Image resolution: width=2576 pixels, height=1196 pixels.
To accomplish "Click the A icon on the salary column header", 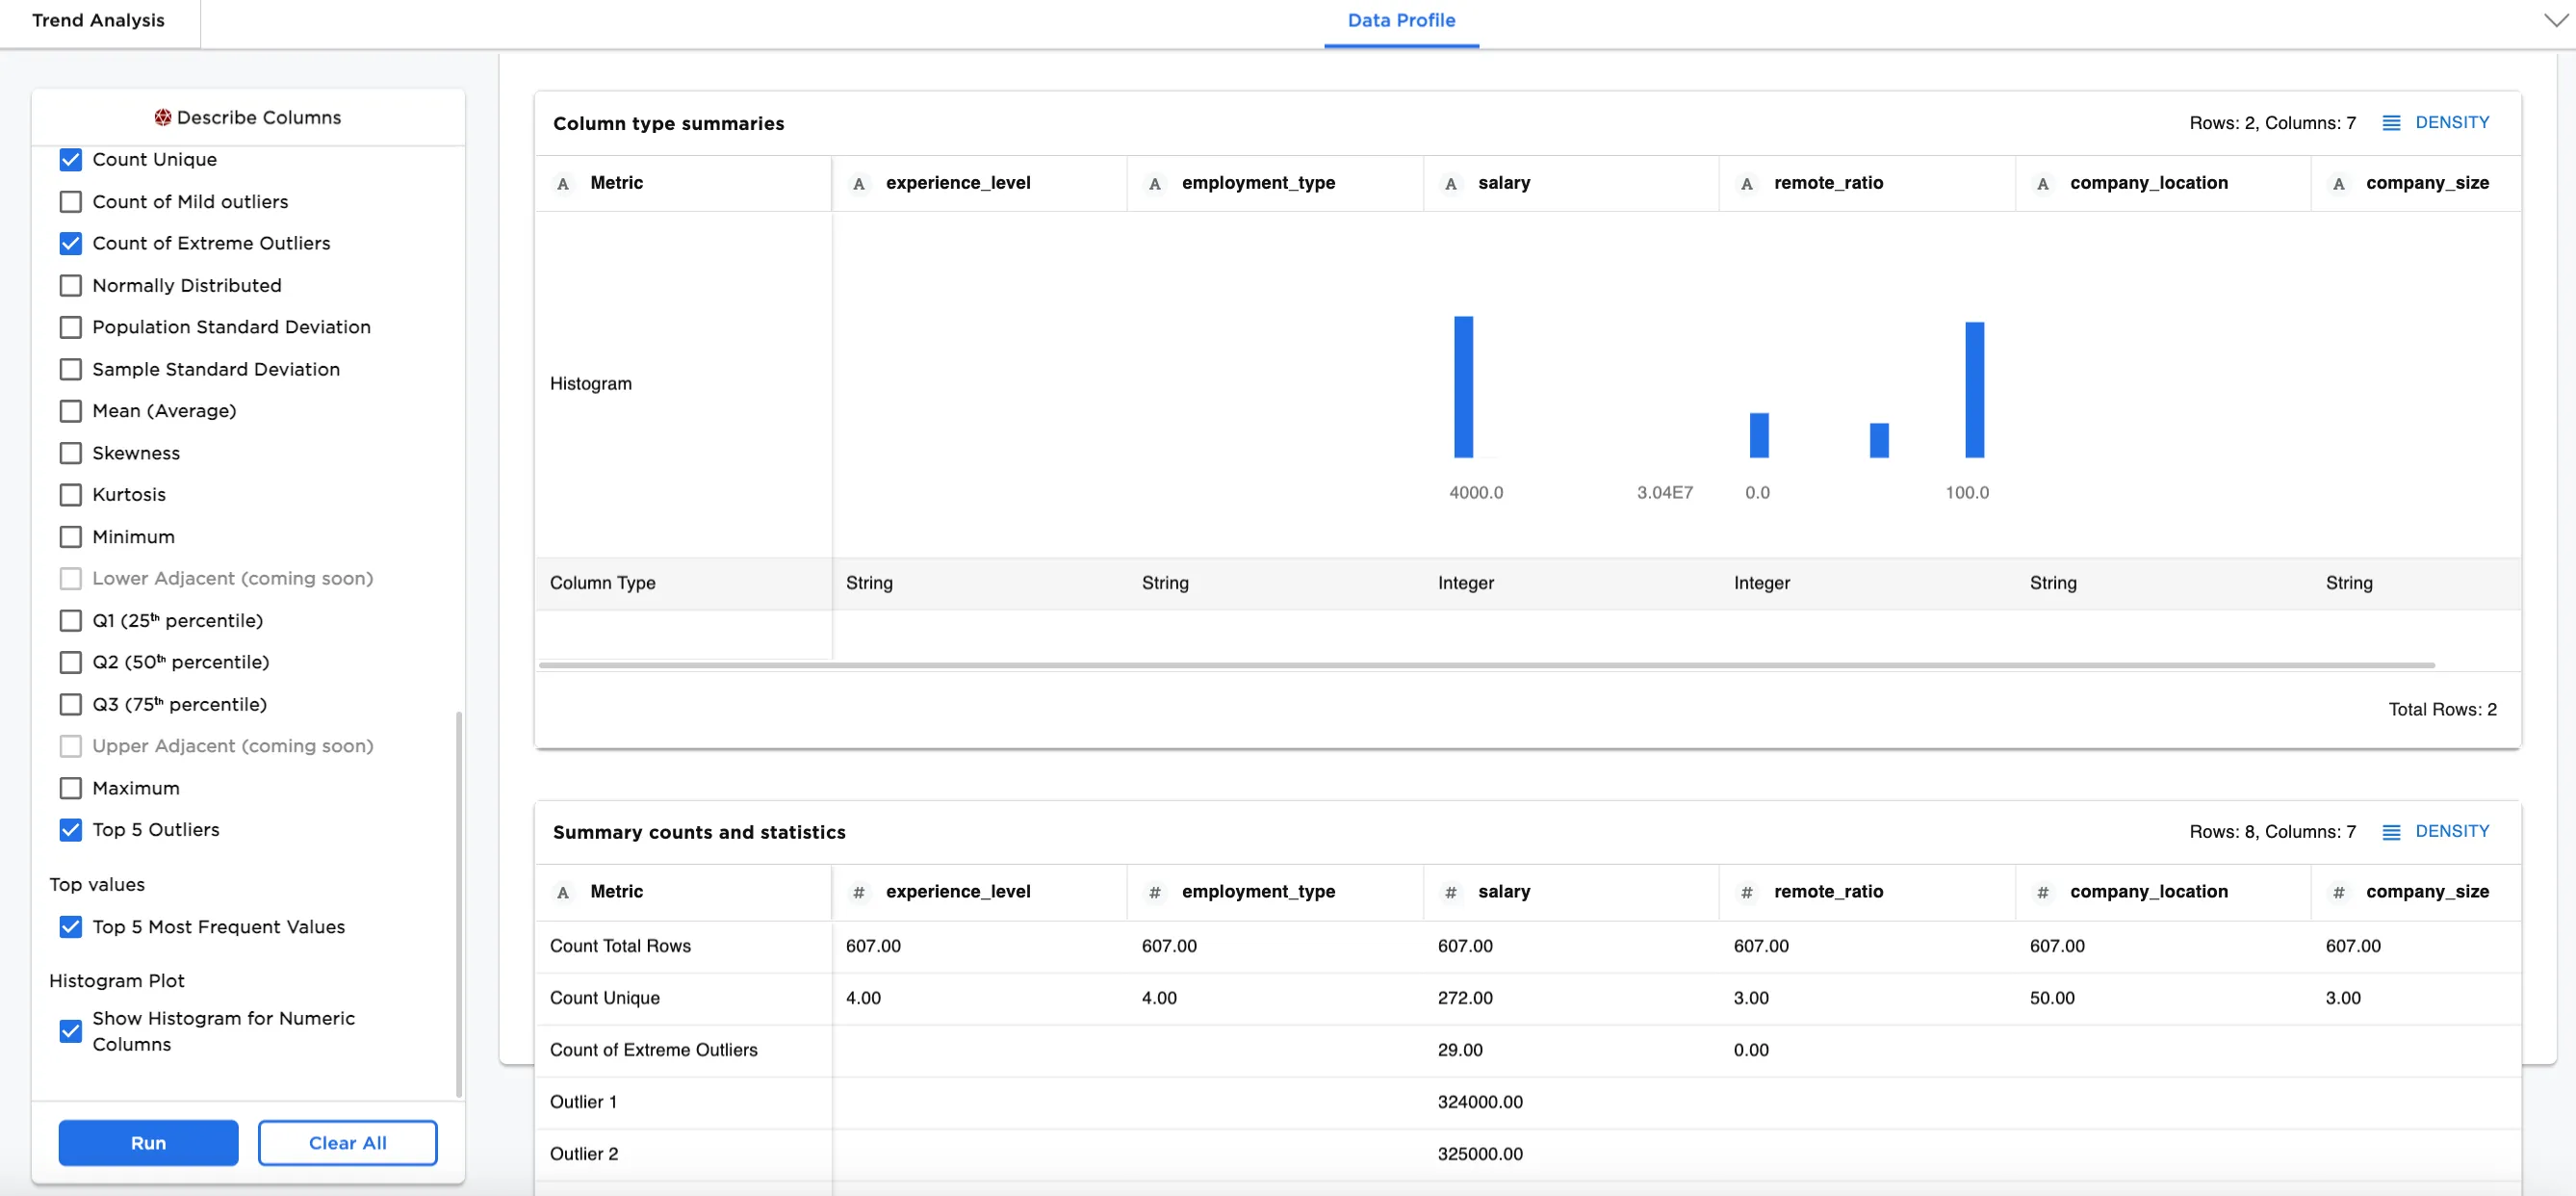I will pos(1451,183).
